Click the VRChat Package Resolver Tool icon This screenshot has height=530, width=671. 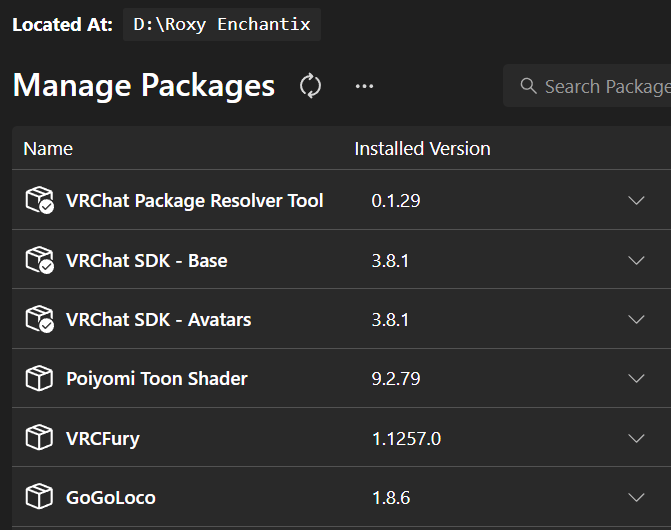39,201
